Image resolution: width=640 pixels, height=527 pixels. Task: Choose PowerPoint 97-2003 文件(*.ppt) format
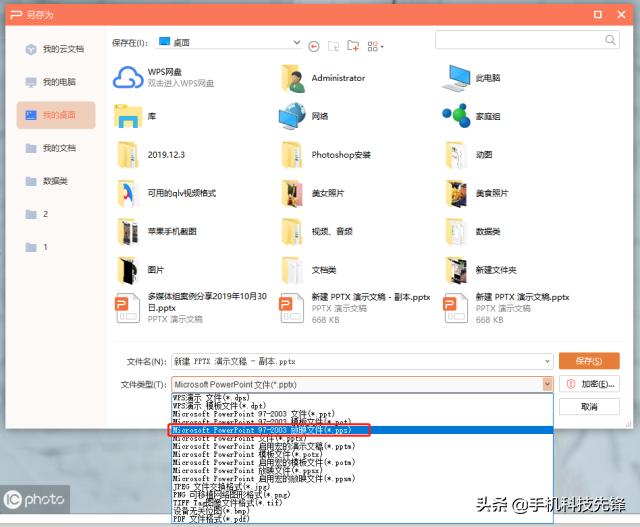coord(362,414)
